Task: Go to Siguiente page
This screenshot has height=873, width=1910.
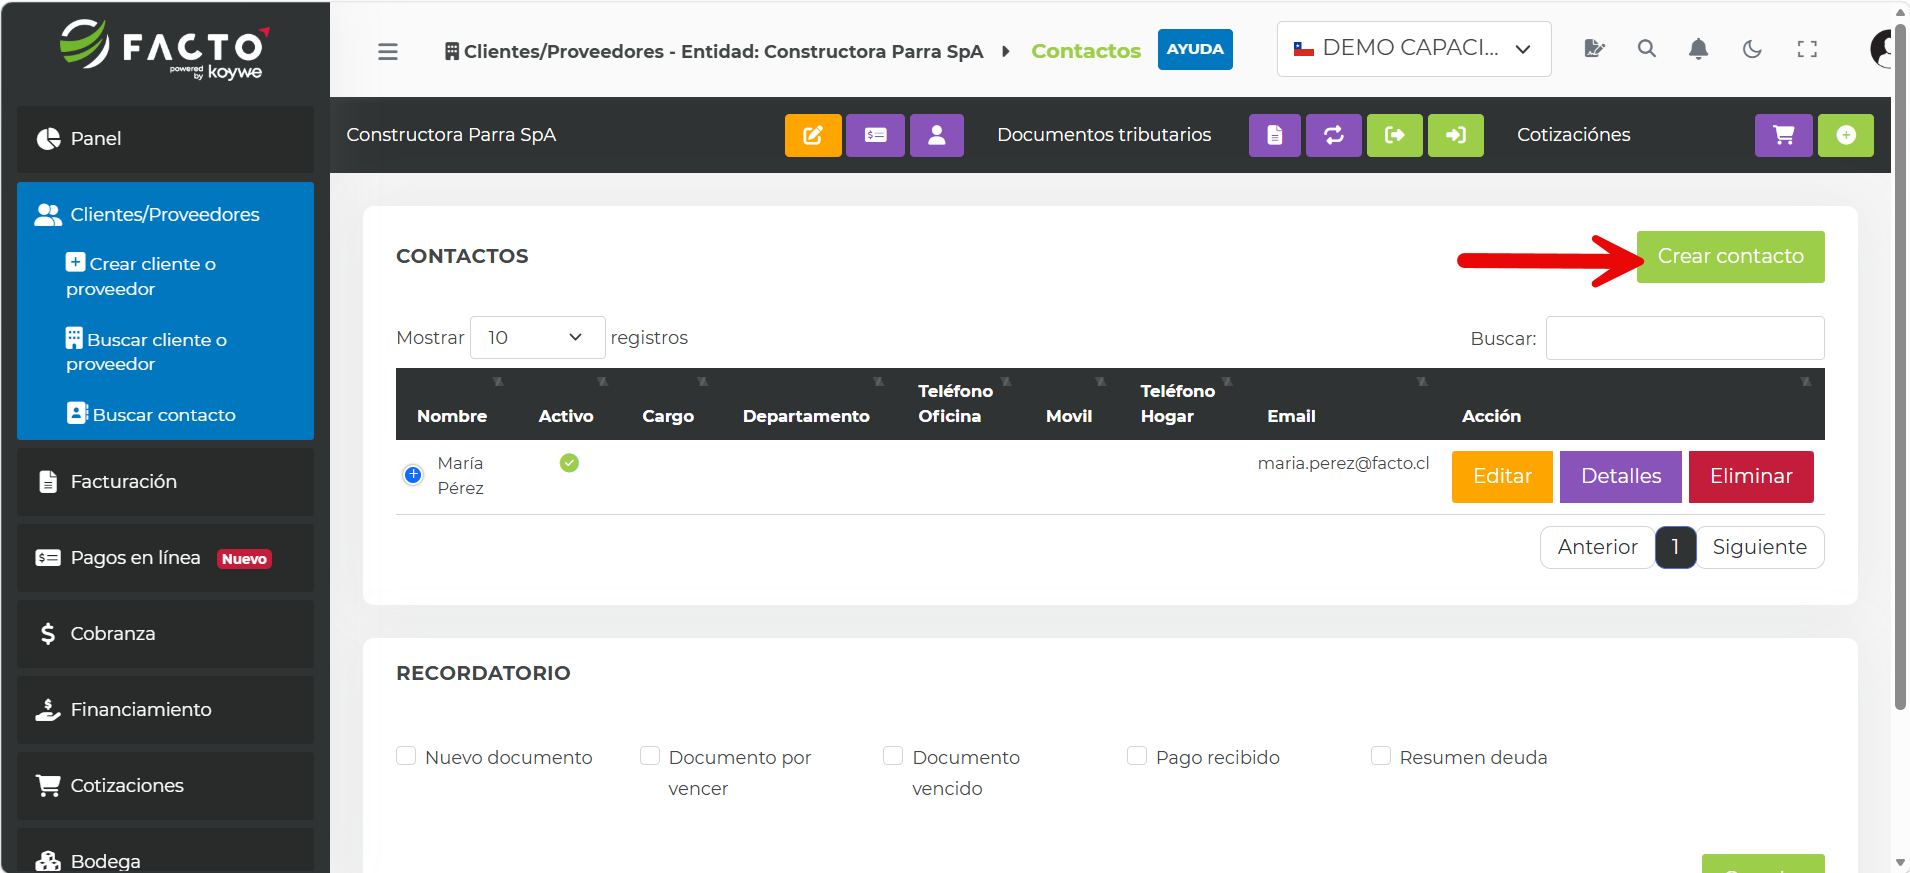Action: coord(1759,547)
